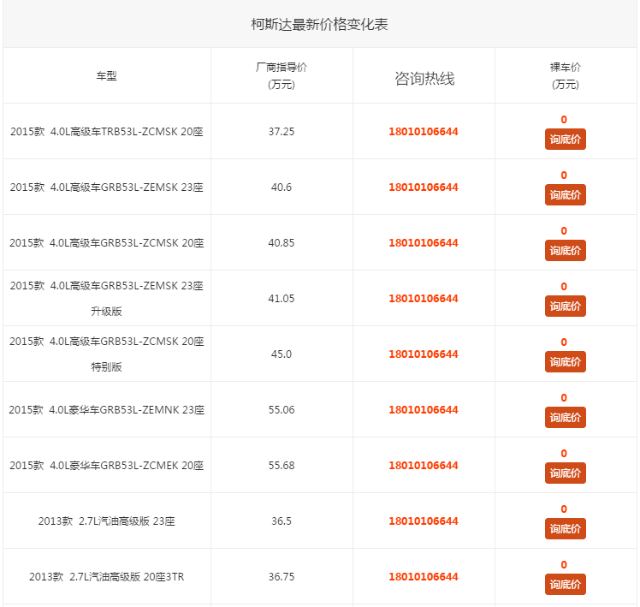Select model GRB53L-ZCMSK 20座 特别版
Viewport: 640px width, 607px height.
(x=107, y=354)
